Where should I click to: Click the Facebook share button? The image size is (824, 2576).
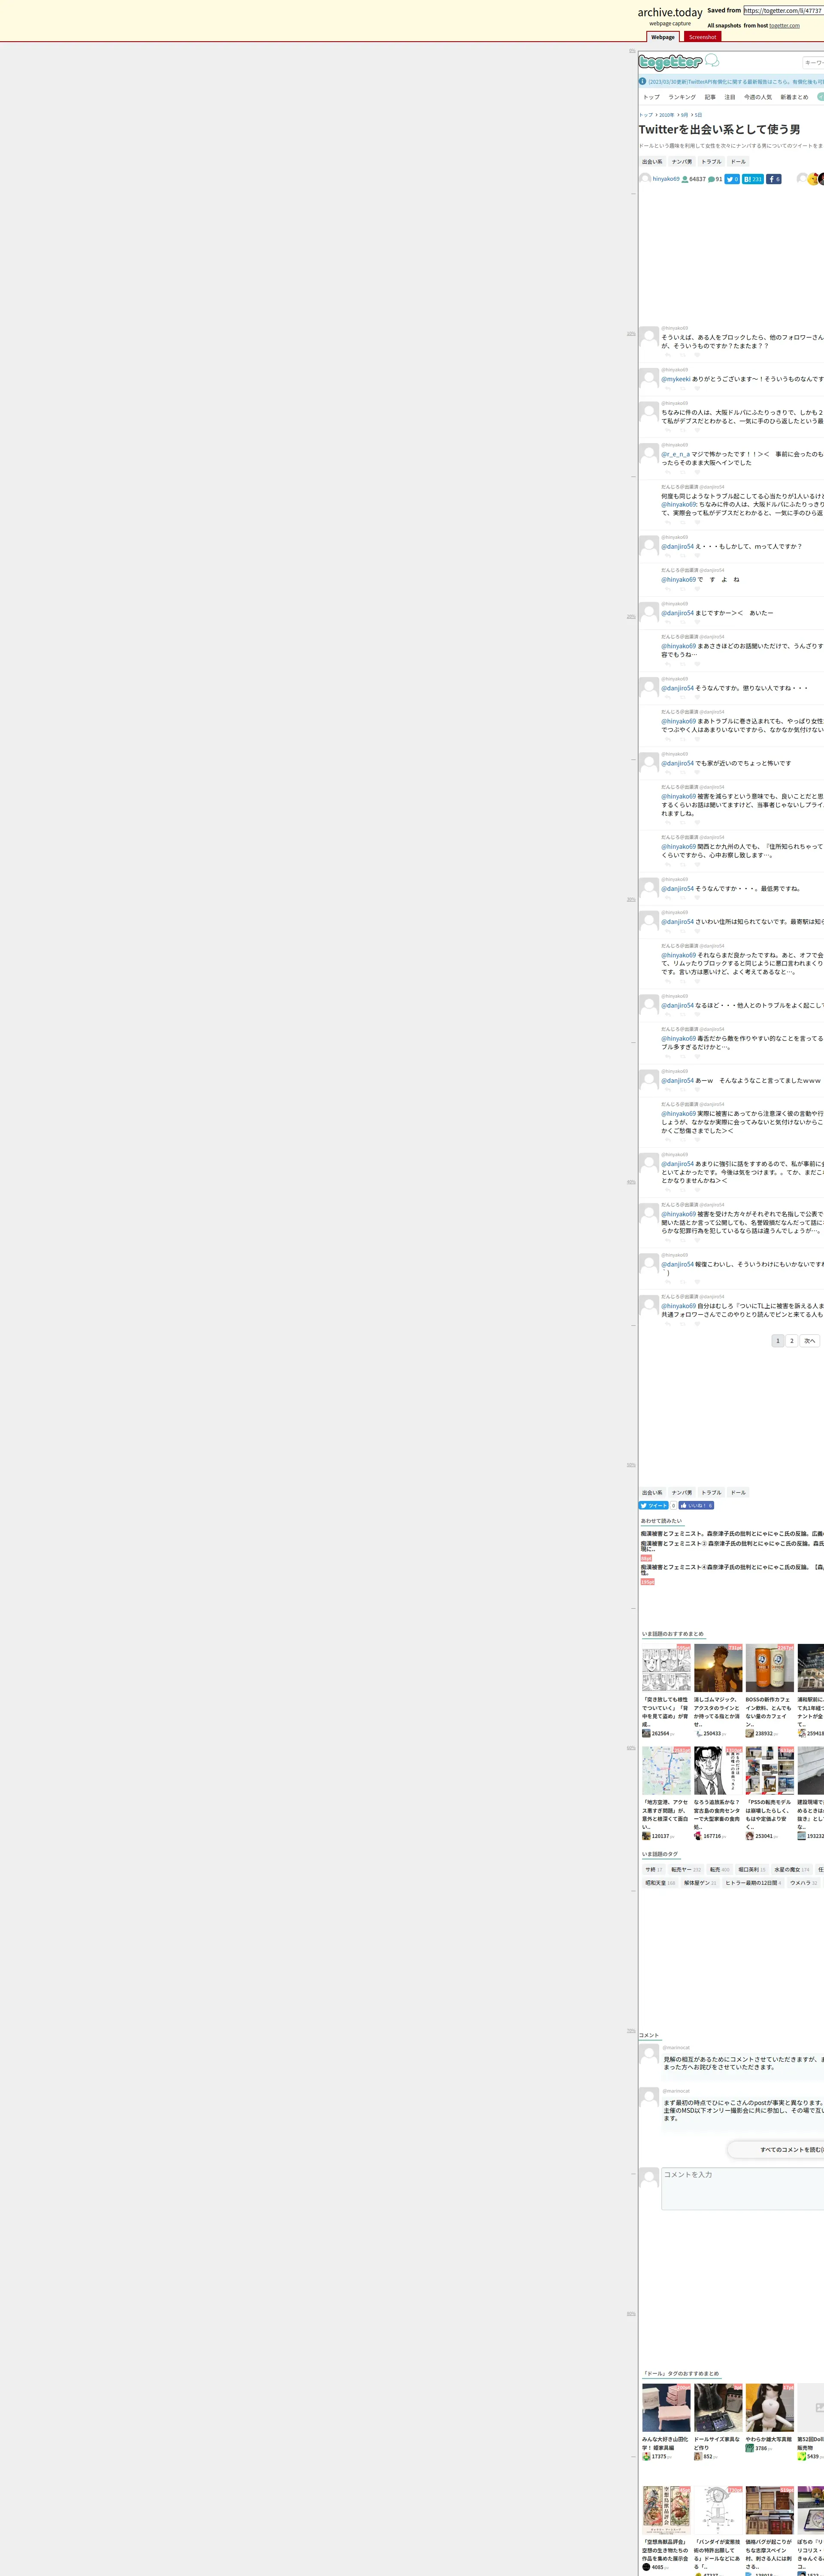tap(774, 179)
